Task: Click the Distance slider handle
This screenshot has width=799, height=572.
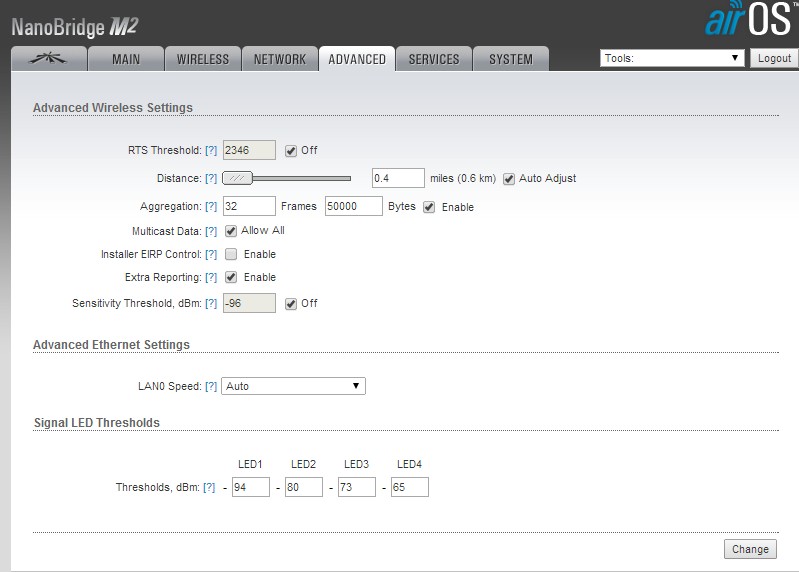Action: coord(237,178)
